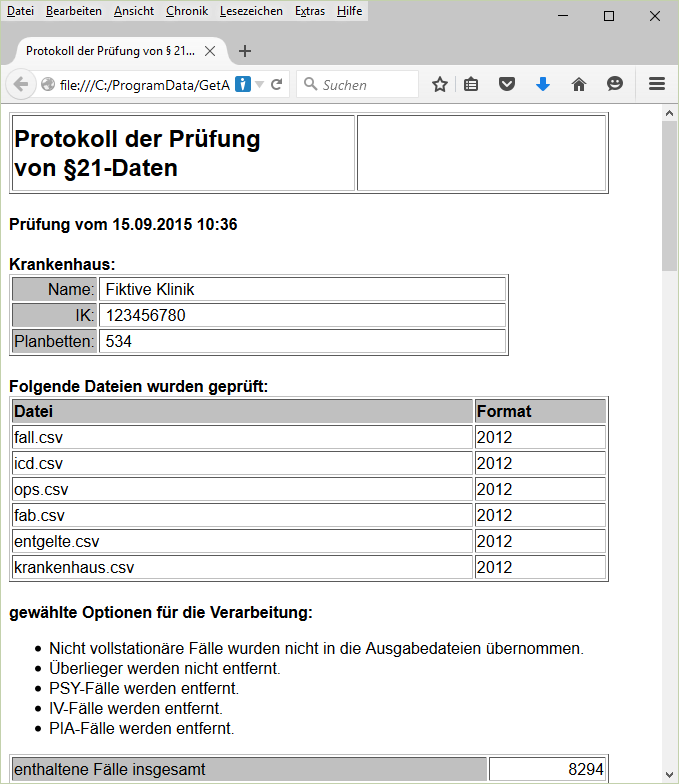Click the globe site identity icon

[48, 84]
